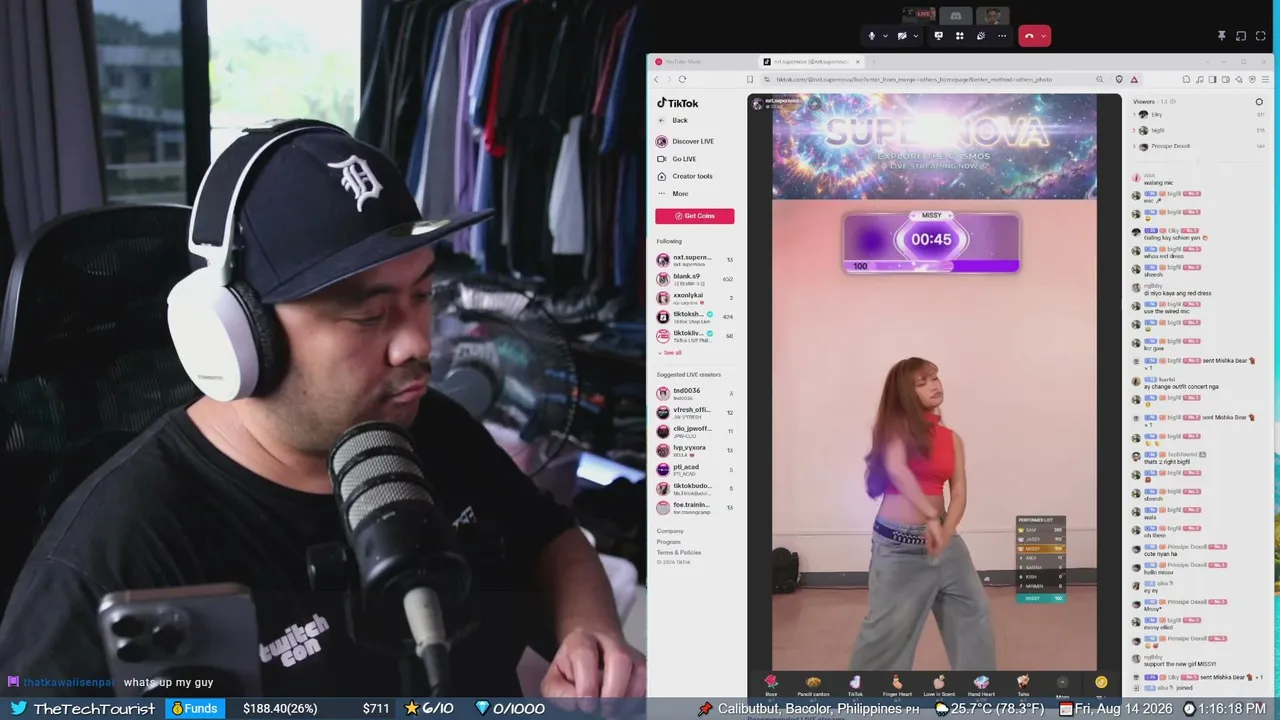Click the zoom magnifier in address bar
The image size is (1280, 720).
[x=1099, y=79]
